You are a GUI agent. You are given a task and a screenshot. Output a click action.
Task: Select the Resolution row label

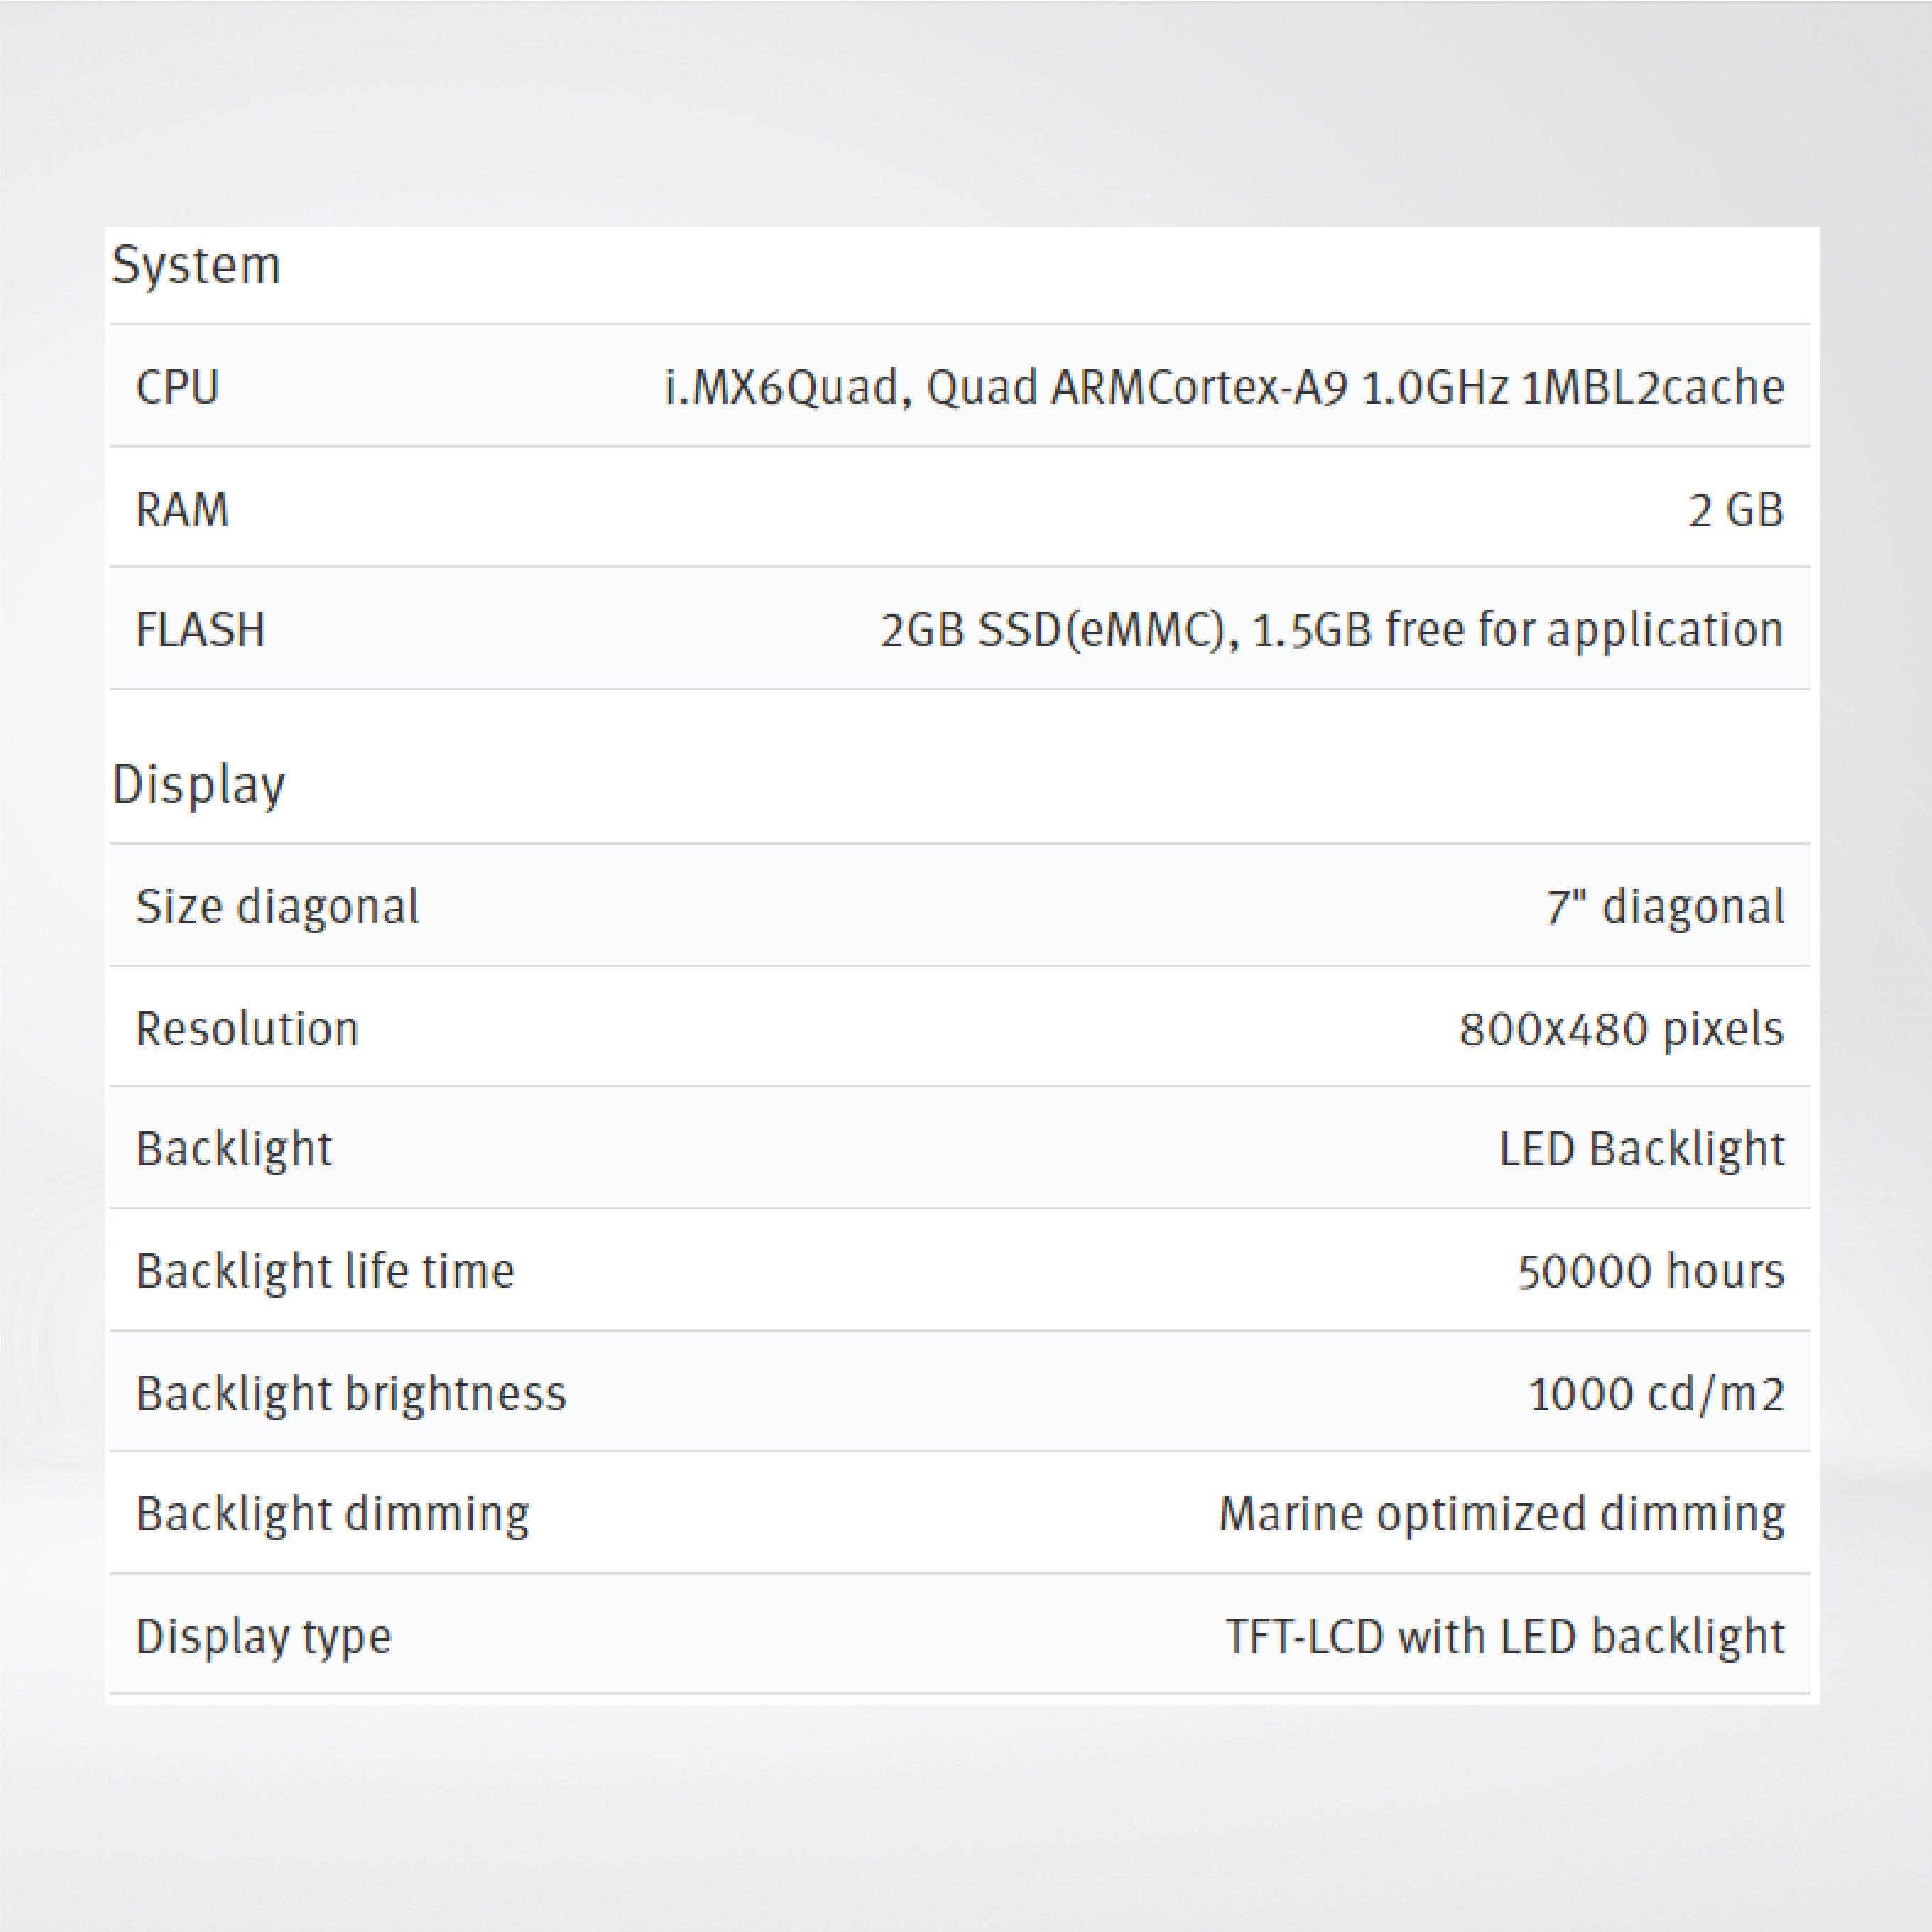tap(247, 1028)
